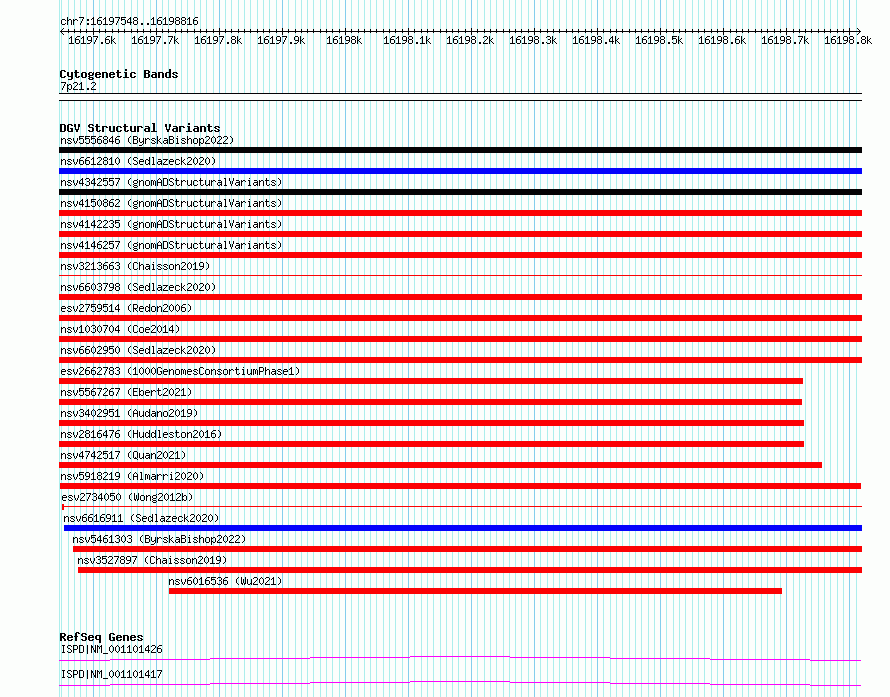Click ruler position 16198.1k
Screen dimensions: 890x697
[x=407, y=40]
